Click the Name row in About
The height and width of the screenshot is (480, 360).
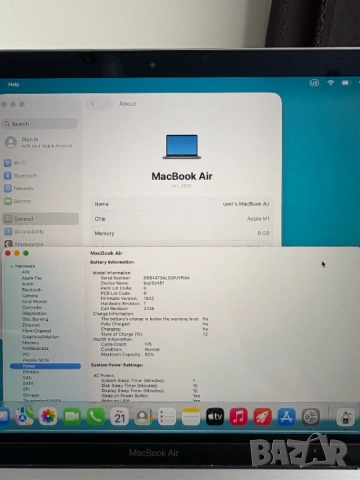pyautogui.click(x=182, y=204)
